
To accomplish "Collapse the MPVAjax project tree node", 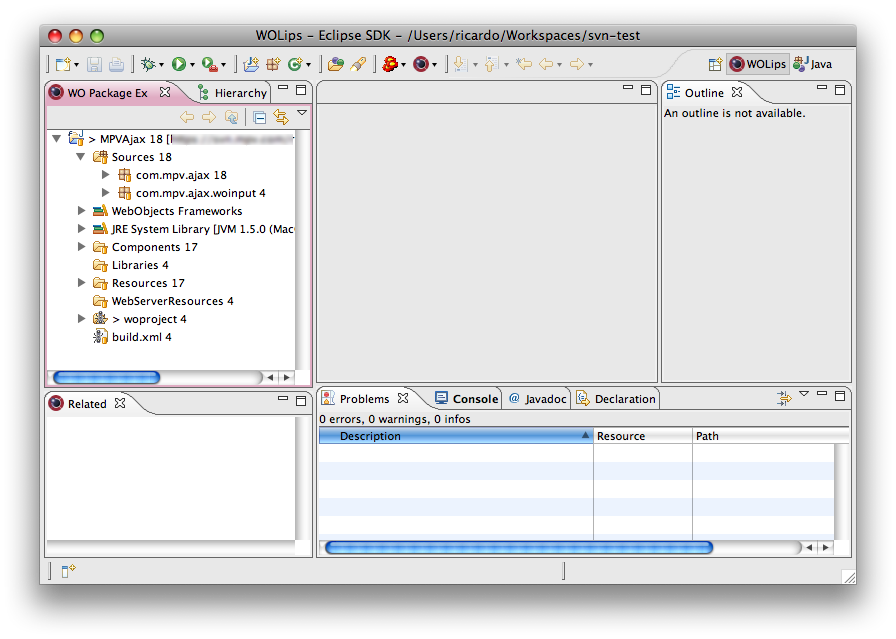I will click(x=57, y=138).
